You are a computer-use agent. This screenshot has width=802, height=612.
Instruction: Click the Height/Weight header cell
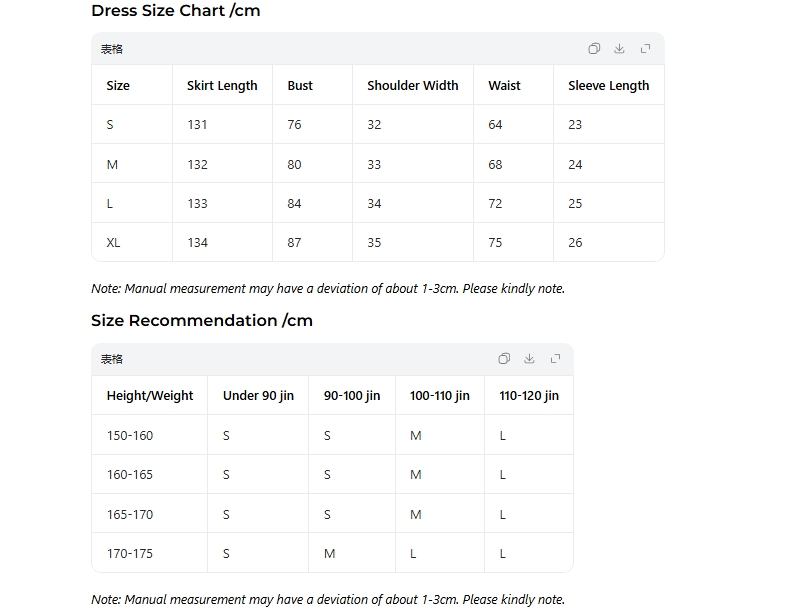click(150, 396)
